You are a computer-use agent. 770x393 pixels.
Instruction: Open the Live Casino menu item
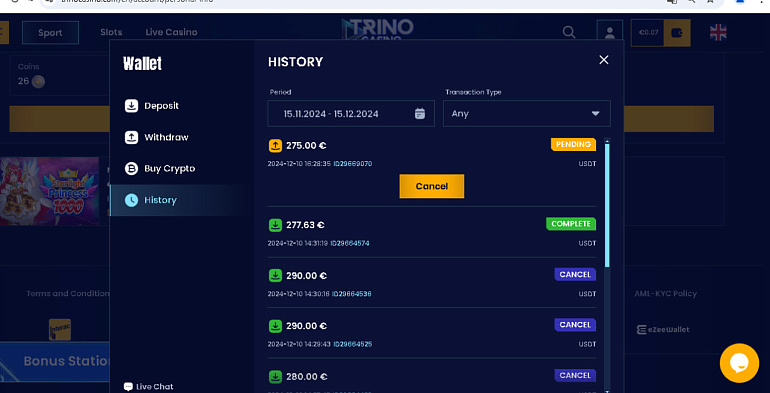click(171, 32)
